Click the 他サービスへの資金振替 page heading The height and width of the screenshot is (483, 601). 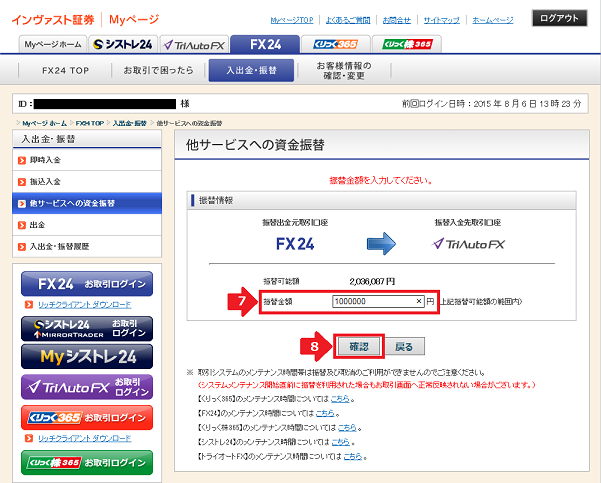pos(255,145)
